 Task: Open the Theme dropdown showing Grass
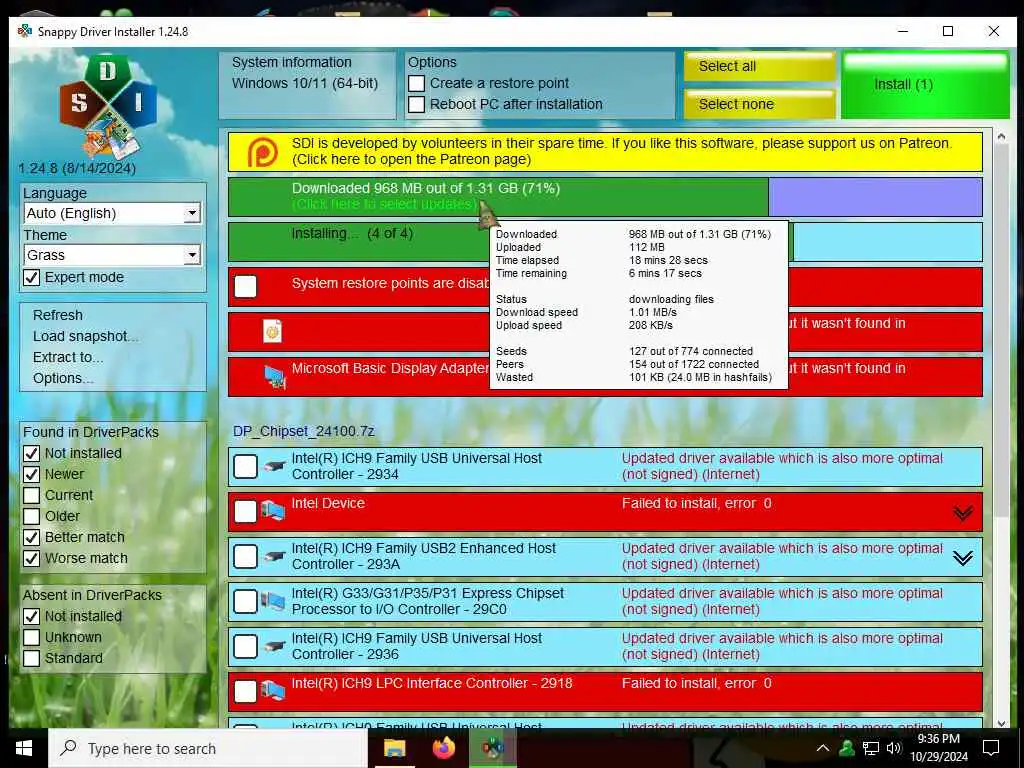point(113,255)
